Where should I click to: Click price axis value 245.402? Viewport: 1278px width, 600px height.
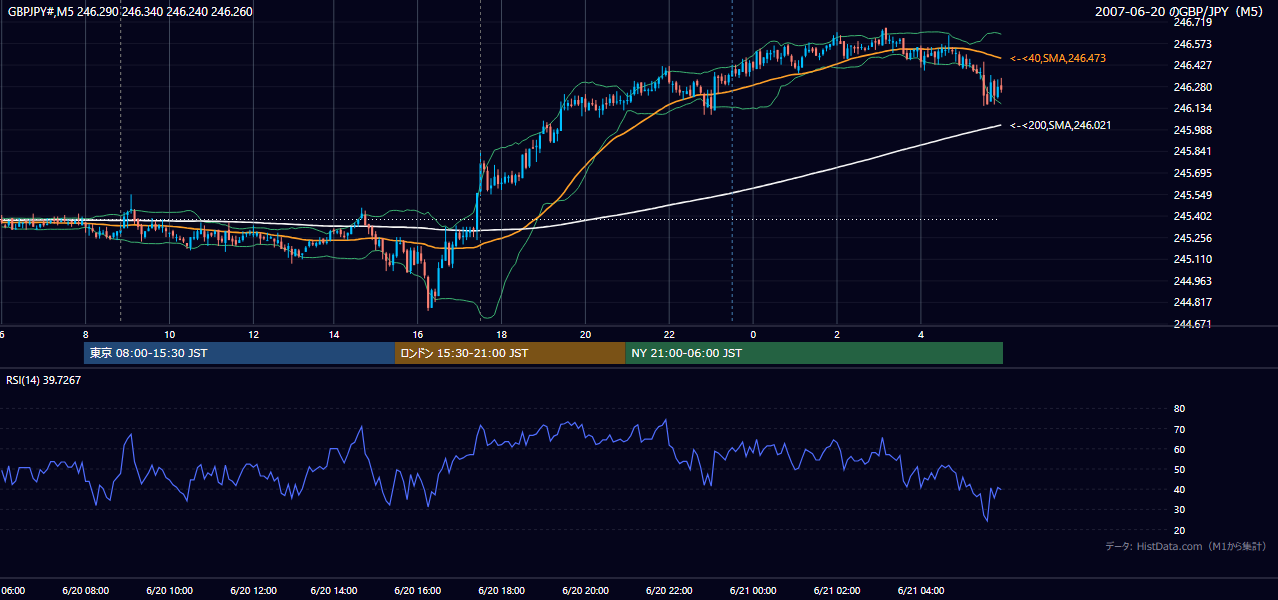coord(1193,216)
